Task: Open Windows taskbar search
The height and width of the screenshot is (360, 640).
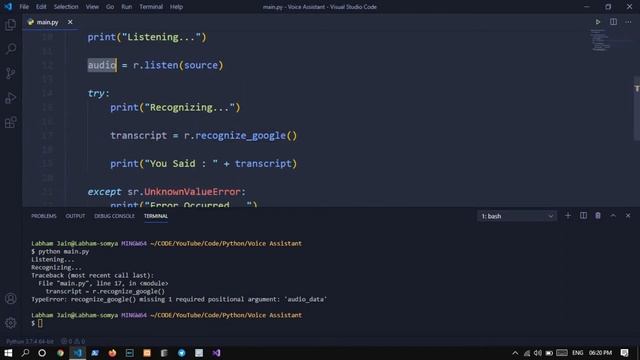Action: point(25,353)
